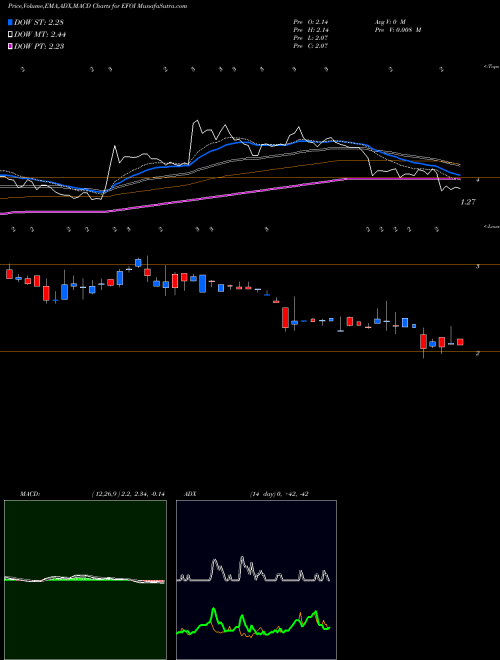
Task: Open the dark blue ADX indicator chart
Action: click(x=256, y=580)
